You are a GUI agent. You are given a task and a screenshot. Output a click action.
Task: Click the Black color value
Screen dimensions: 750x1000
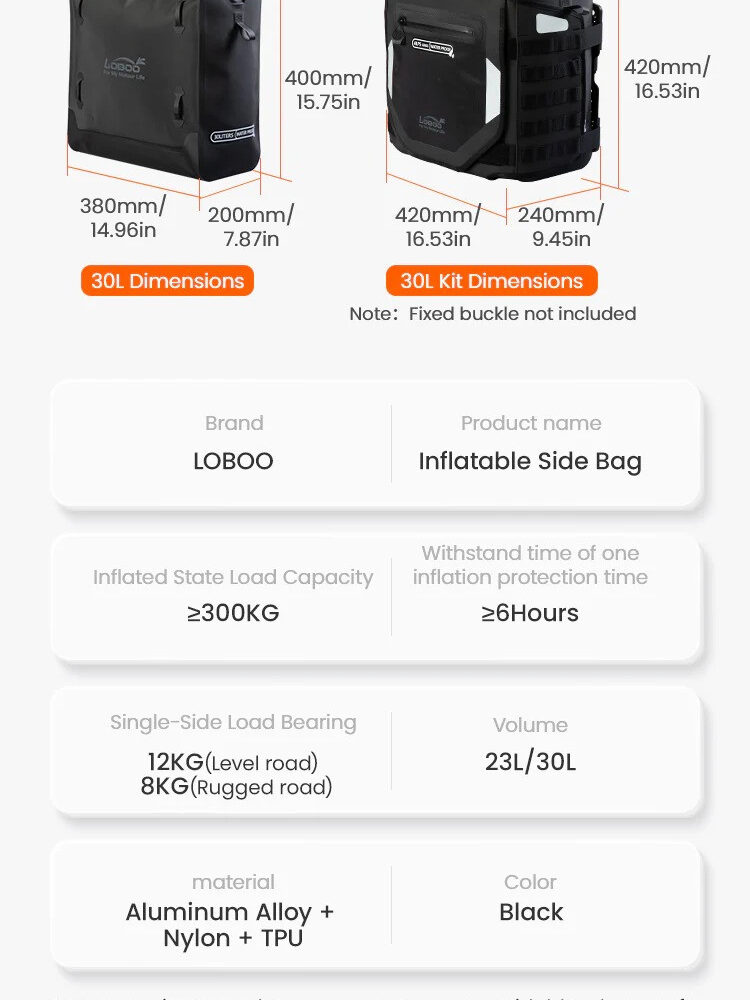pos(531,912)
